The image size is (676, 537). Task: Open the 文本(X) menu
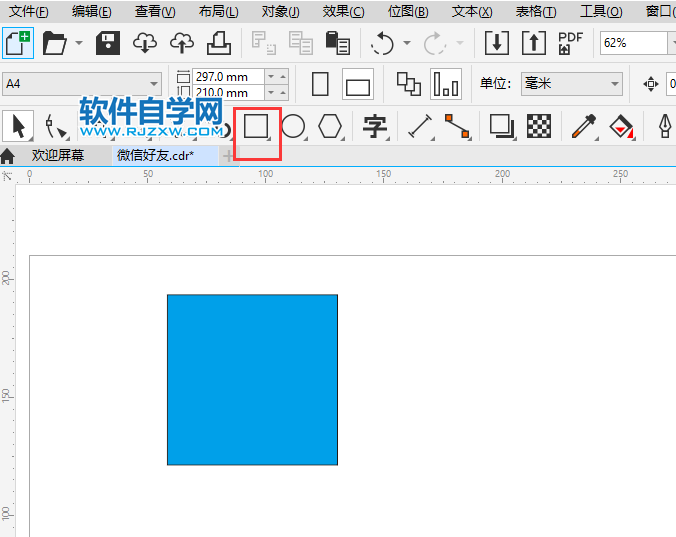472,11
